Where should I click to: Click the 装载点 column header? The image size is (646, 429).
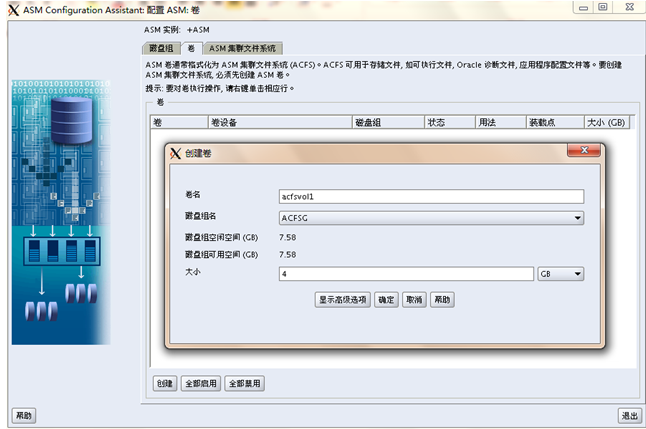tap(555, 122)
